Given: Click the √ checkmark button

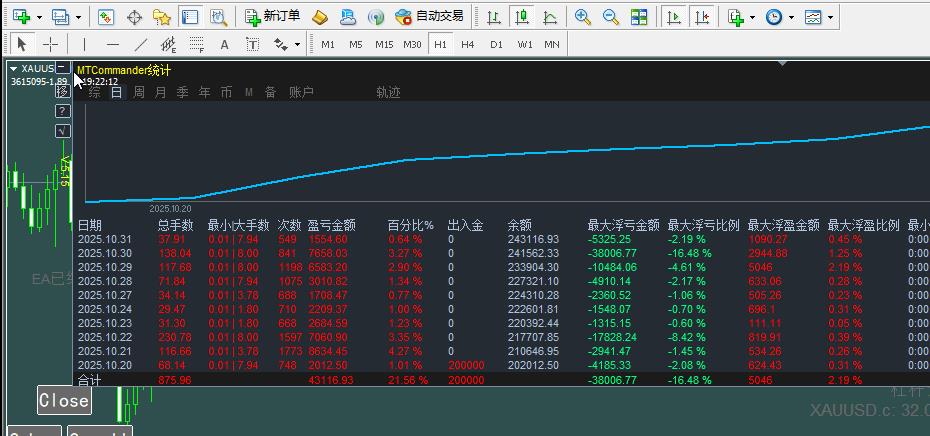Looking at the screenshot, I should click(62, 131).
